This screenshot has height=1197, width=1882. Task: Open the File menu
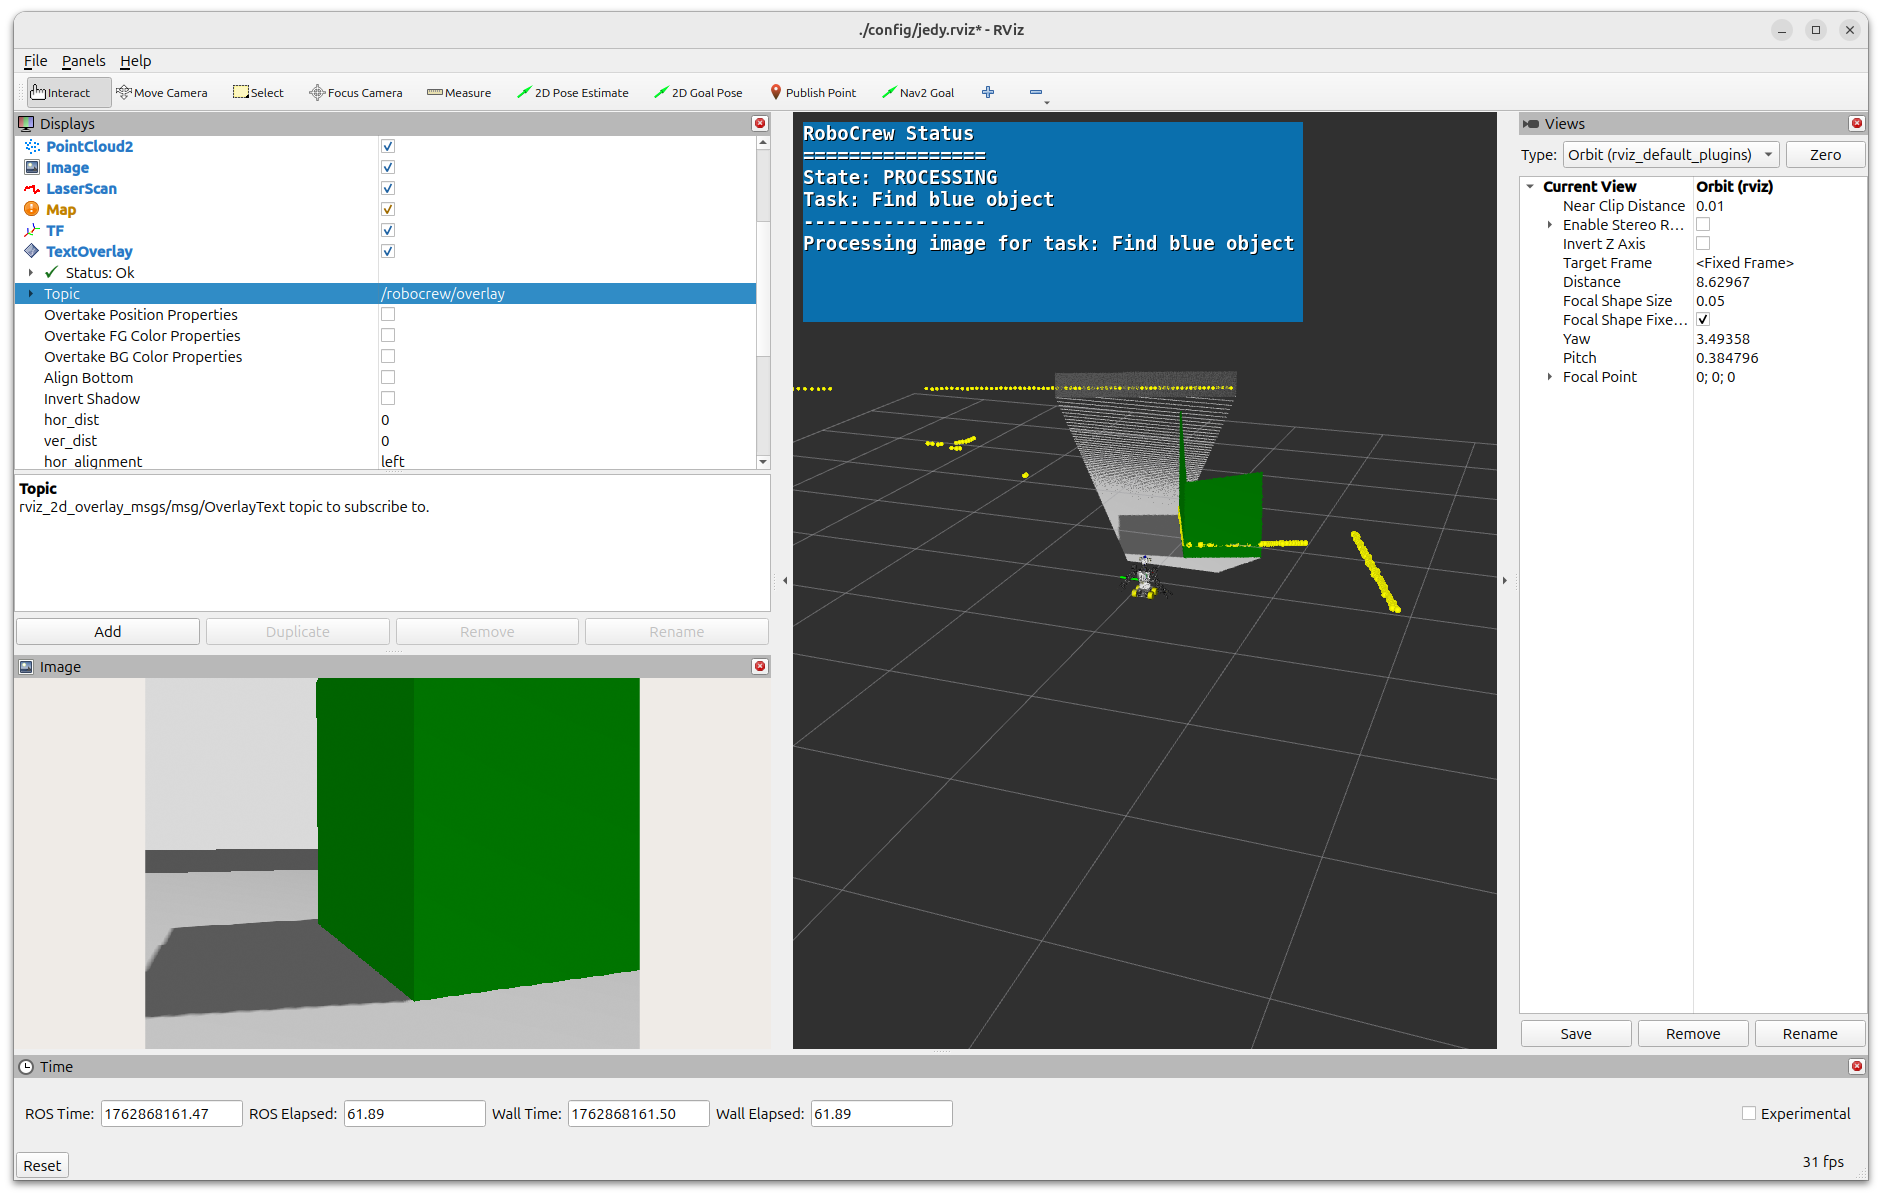point(35,61)
